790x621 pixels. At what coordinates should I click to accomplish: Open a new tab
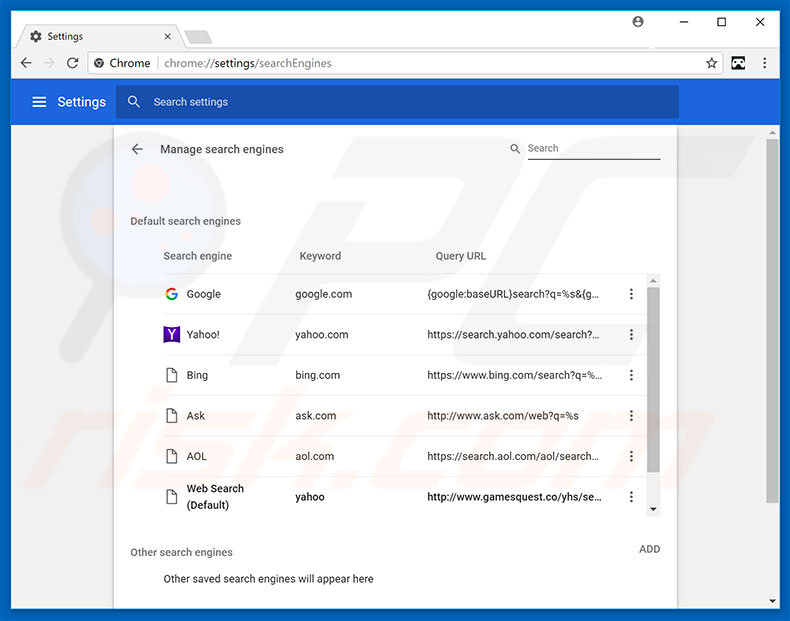[x=198, y=37]
